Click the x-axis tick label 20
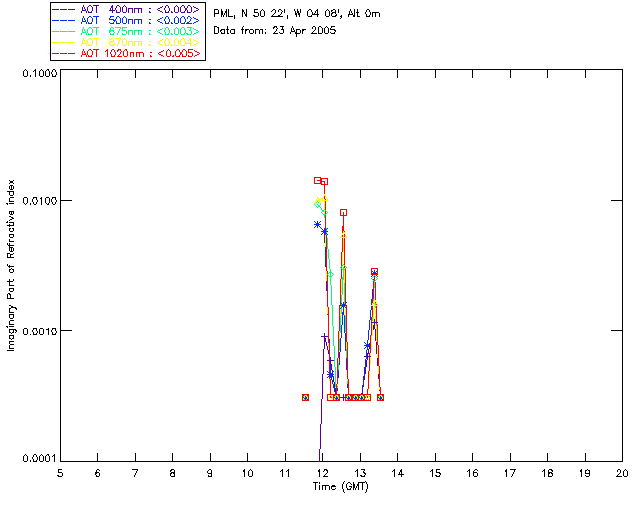Image resolution: width=640 pixels, height=512 pixels. (622, 473)
